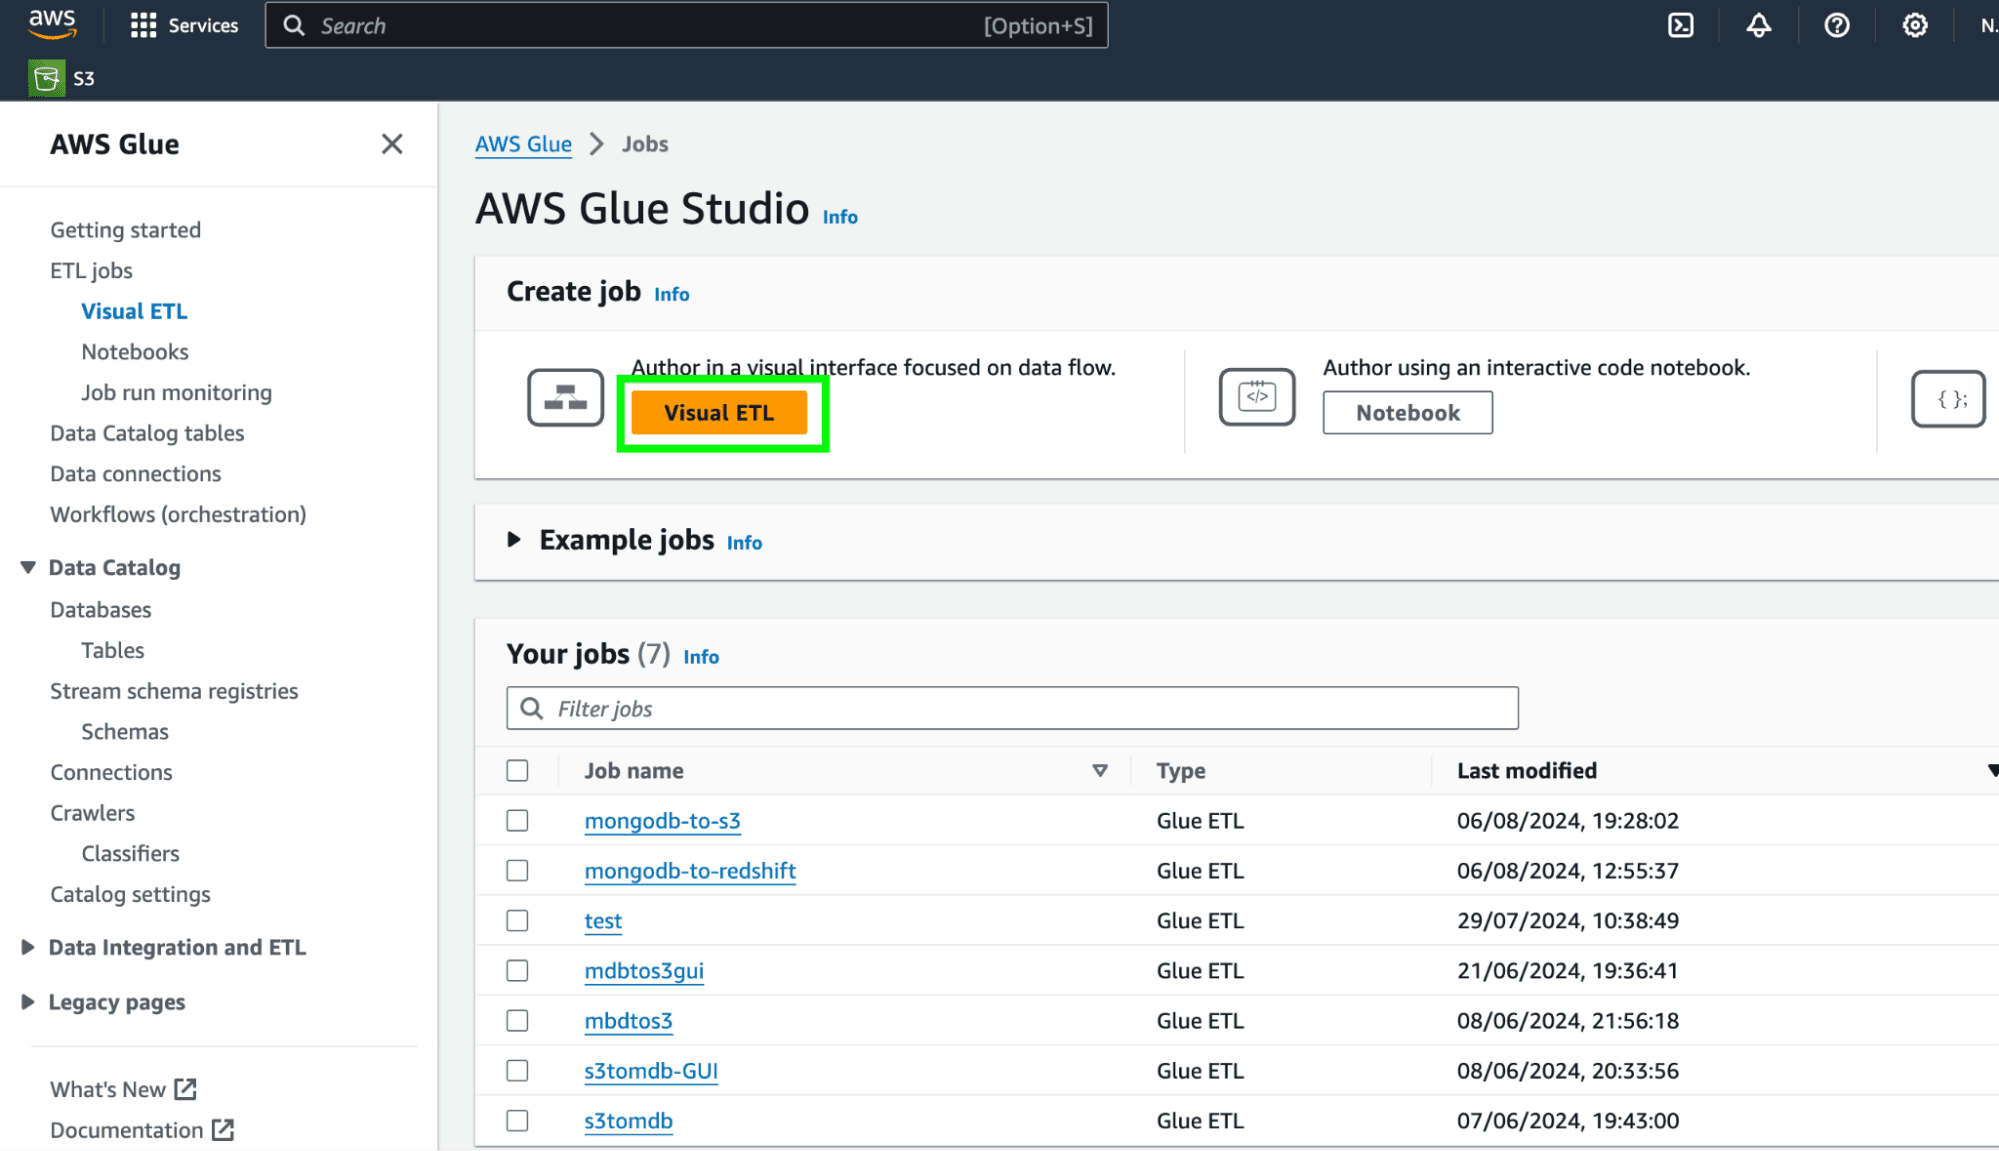Open Notebooks in the sidebar
1999x1151 pixels.
click(x=135, y=352)
